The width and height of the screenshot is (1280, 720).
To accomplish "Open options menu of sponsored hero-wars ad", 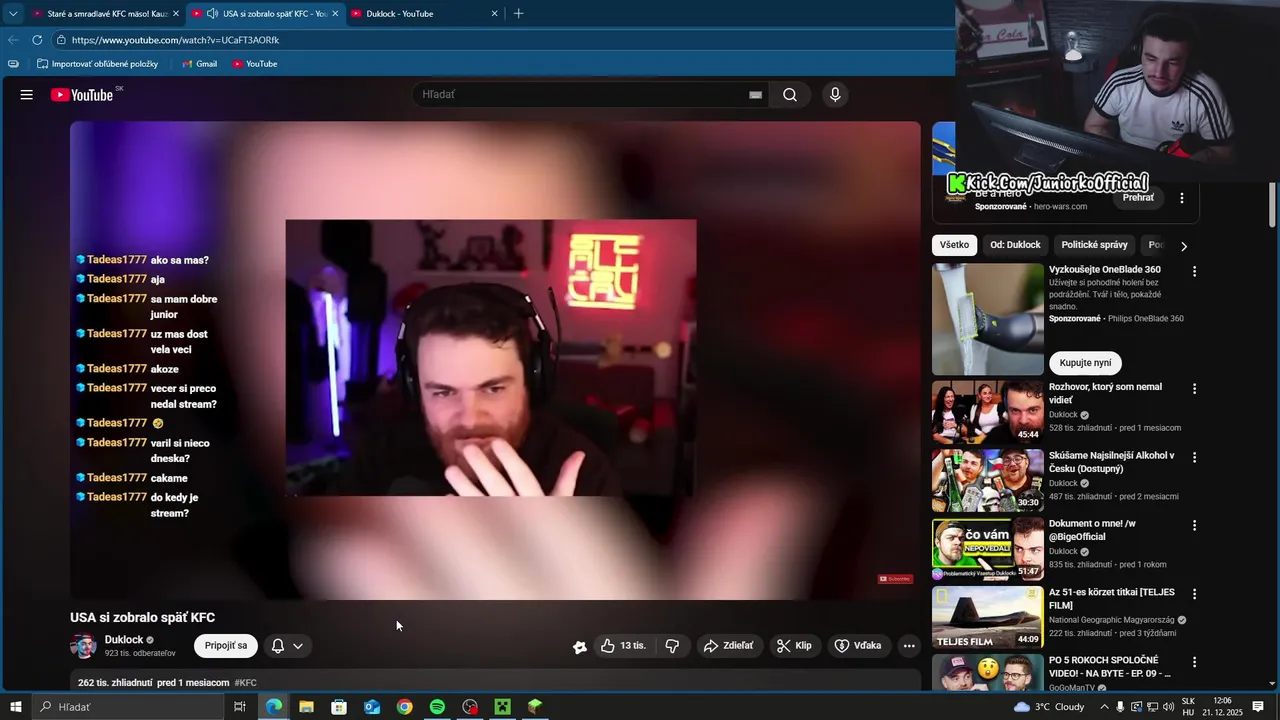I will click(x=1182, y=198).
